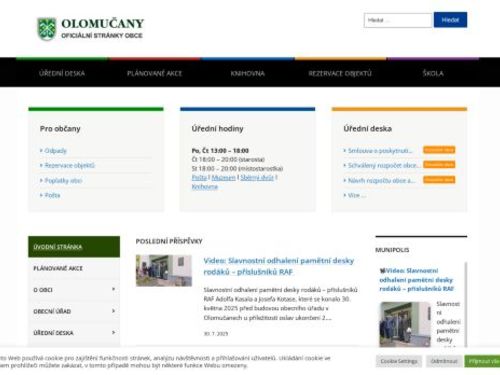
Task: Click the Knihovna link in Úřední hodiny
Action: point(205,187)
